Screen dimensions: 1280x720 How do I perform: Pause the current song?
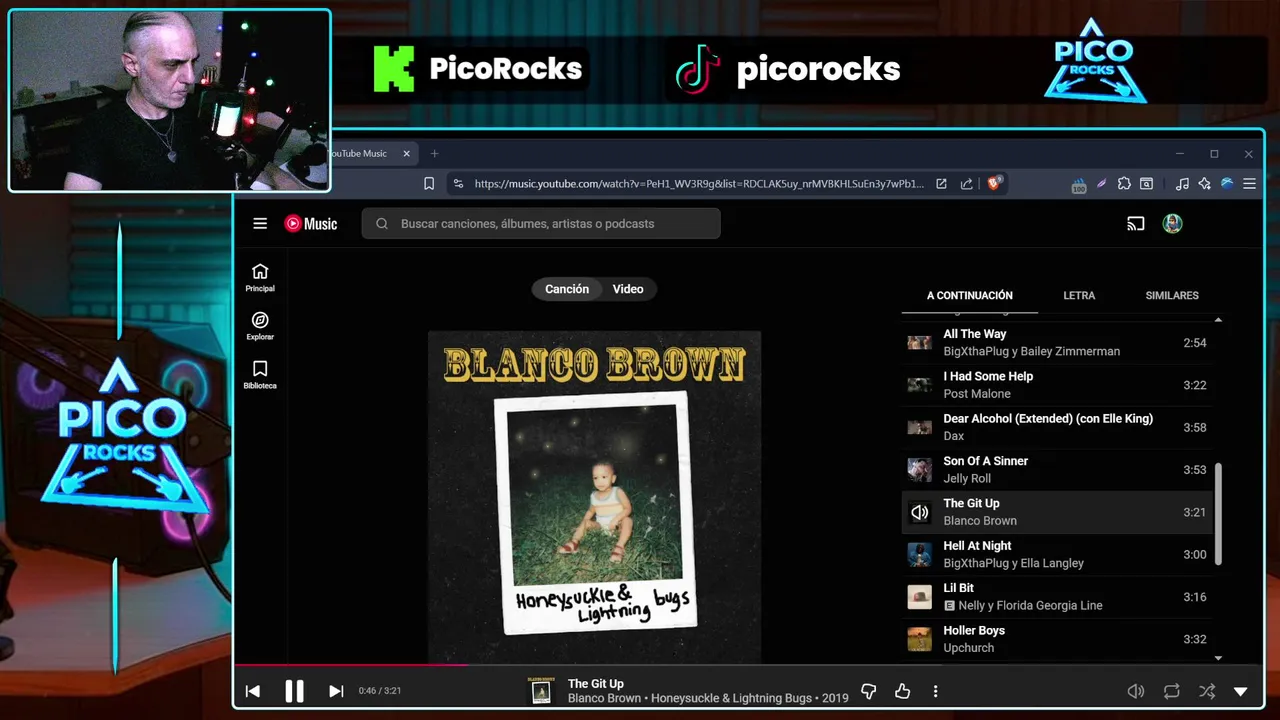(294, 691)
